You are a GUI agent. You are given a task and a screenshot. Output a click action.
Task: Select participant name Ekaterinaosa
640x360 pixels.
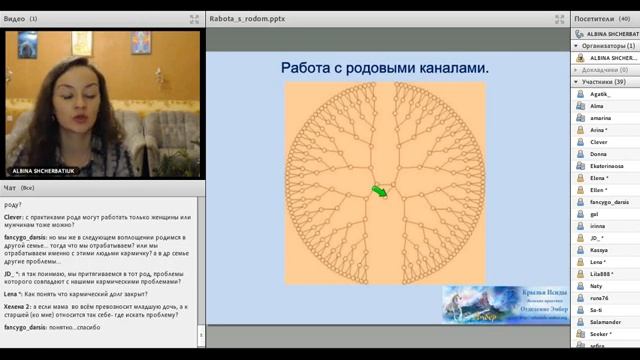607,166
